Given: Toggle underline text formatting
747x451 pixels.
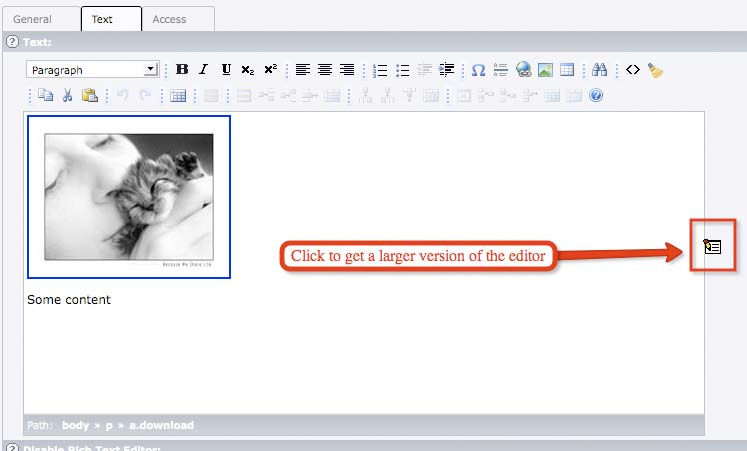Looking at the screenshot, I should (226, 70).
